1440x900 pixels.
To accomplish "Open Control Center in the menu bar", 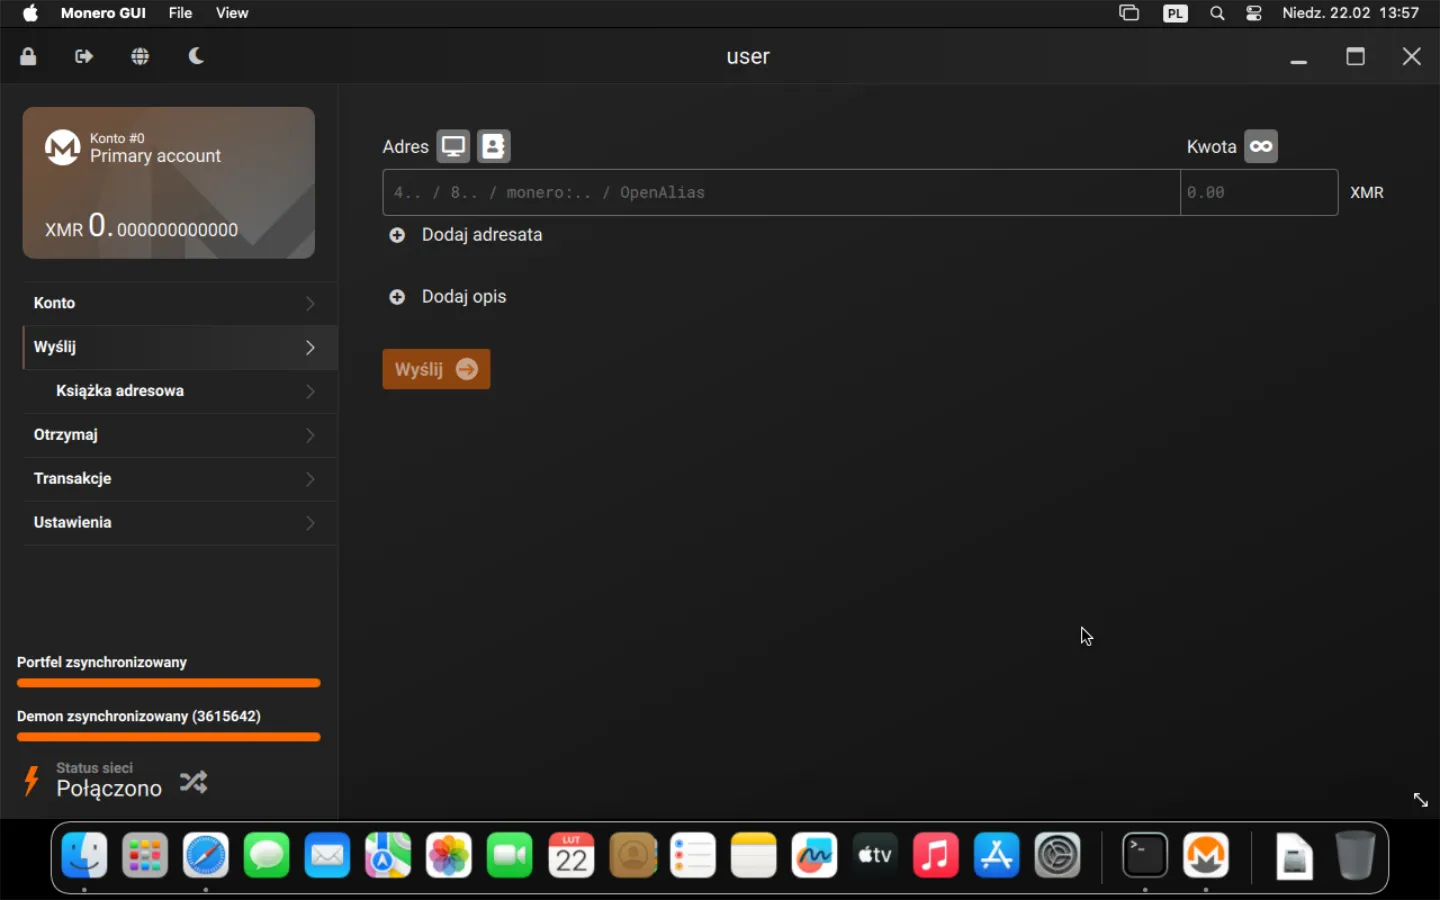I will click(1254, 13).
